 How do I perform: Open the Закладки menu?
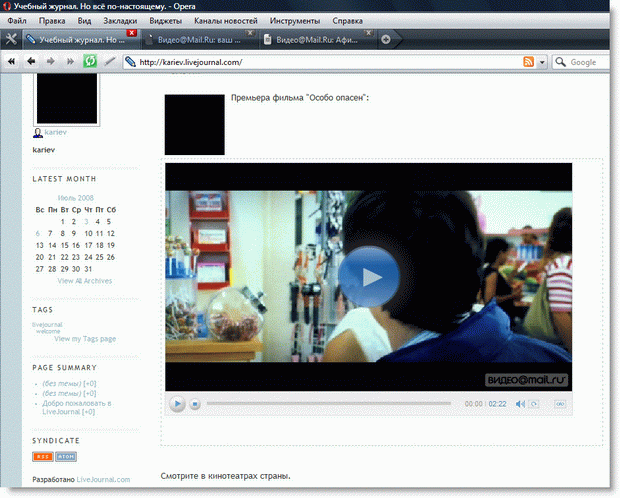click(x=120, y=21)
